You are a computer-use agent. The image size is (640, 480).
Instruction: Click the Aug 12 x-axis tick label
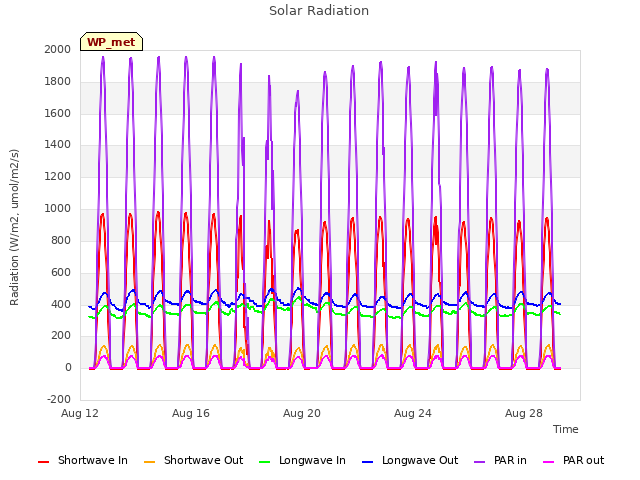click(x=80, y=413)
